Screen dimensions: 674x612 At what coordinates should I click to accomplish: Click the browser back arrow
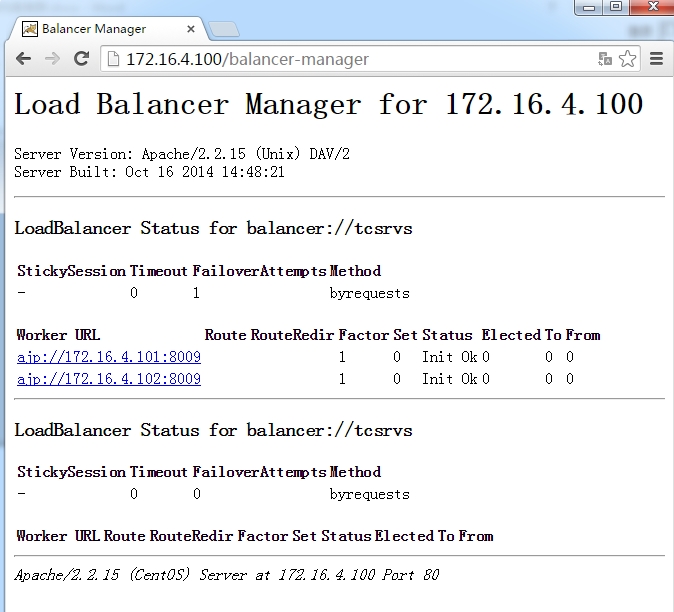[22, 59]
